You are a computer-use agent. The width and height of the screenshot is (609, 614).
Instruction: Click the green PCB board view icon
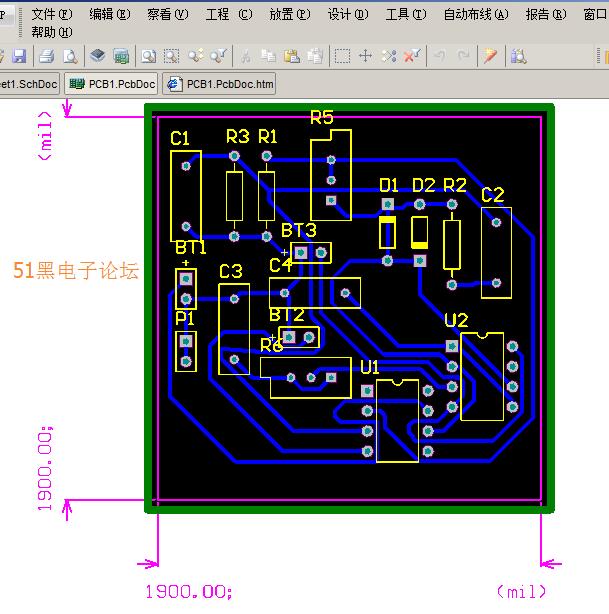tap(121, 56)
